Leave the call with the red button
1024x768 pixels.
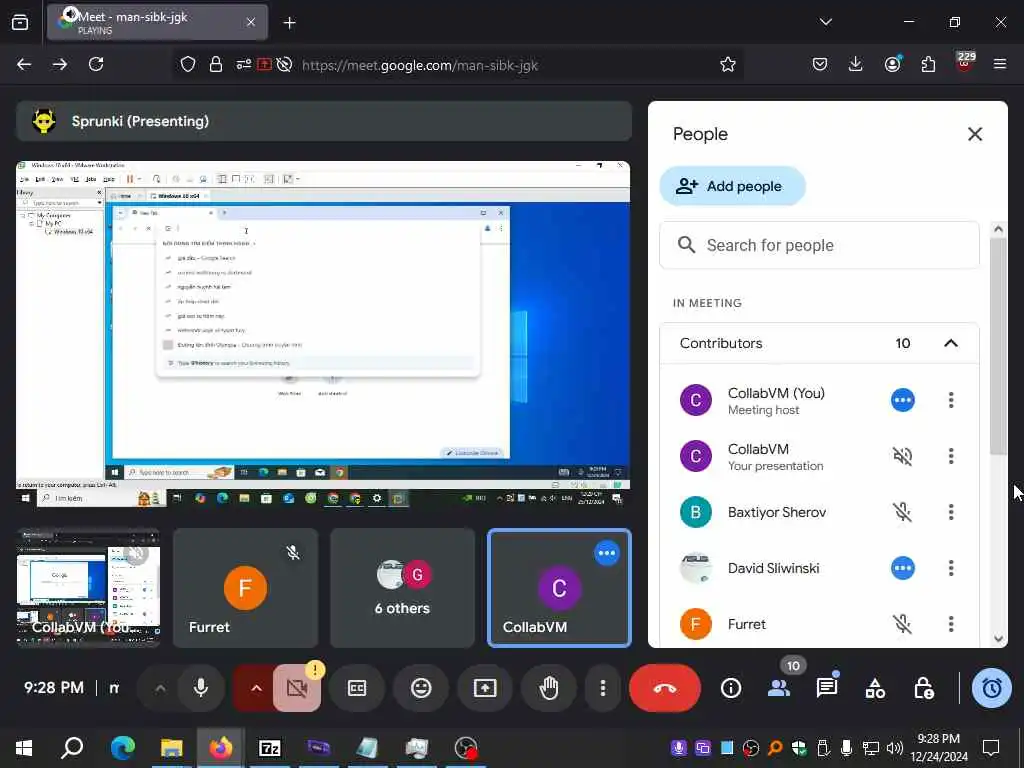[x=665, y=688]
